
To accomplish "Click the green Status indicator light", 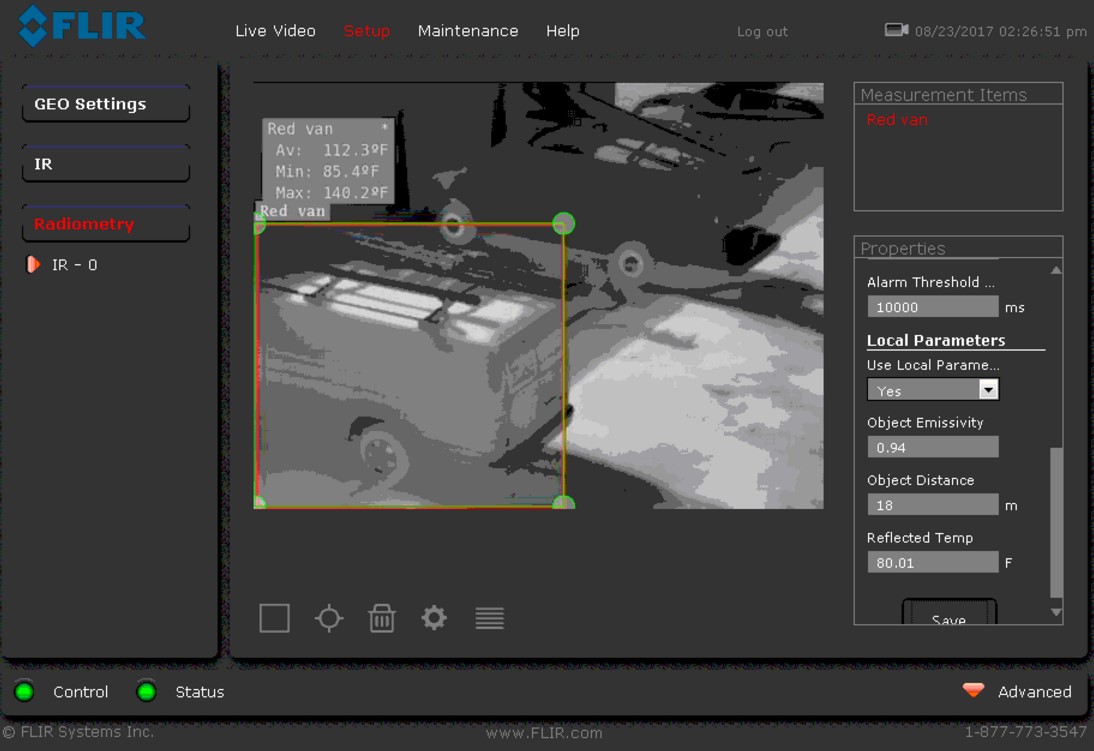I will [x=147, y=692].
